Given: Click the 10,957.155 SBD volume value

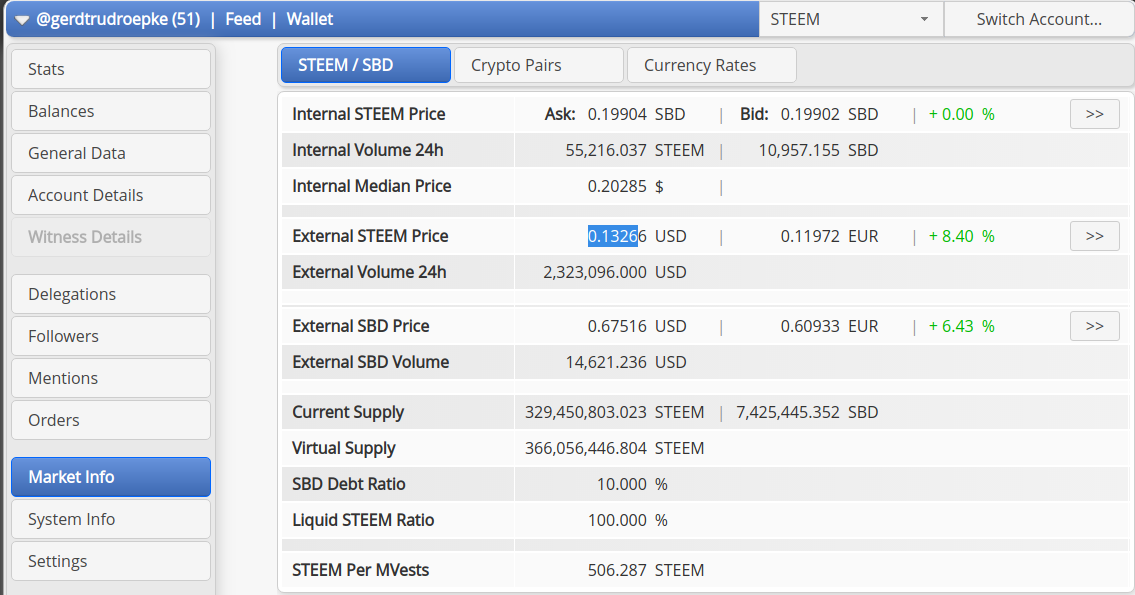Looking at the screenshot, I should coord(819,151).
